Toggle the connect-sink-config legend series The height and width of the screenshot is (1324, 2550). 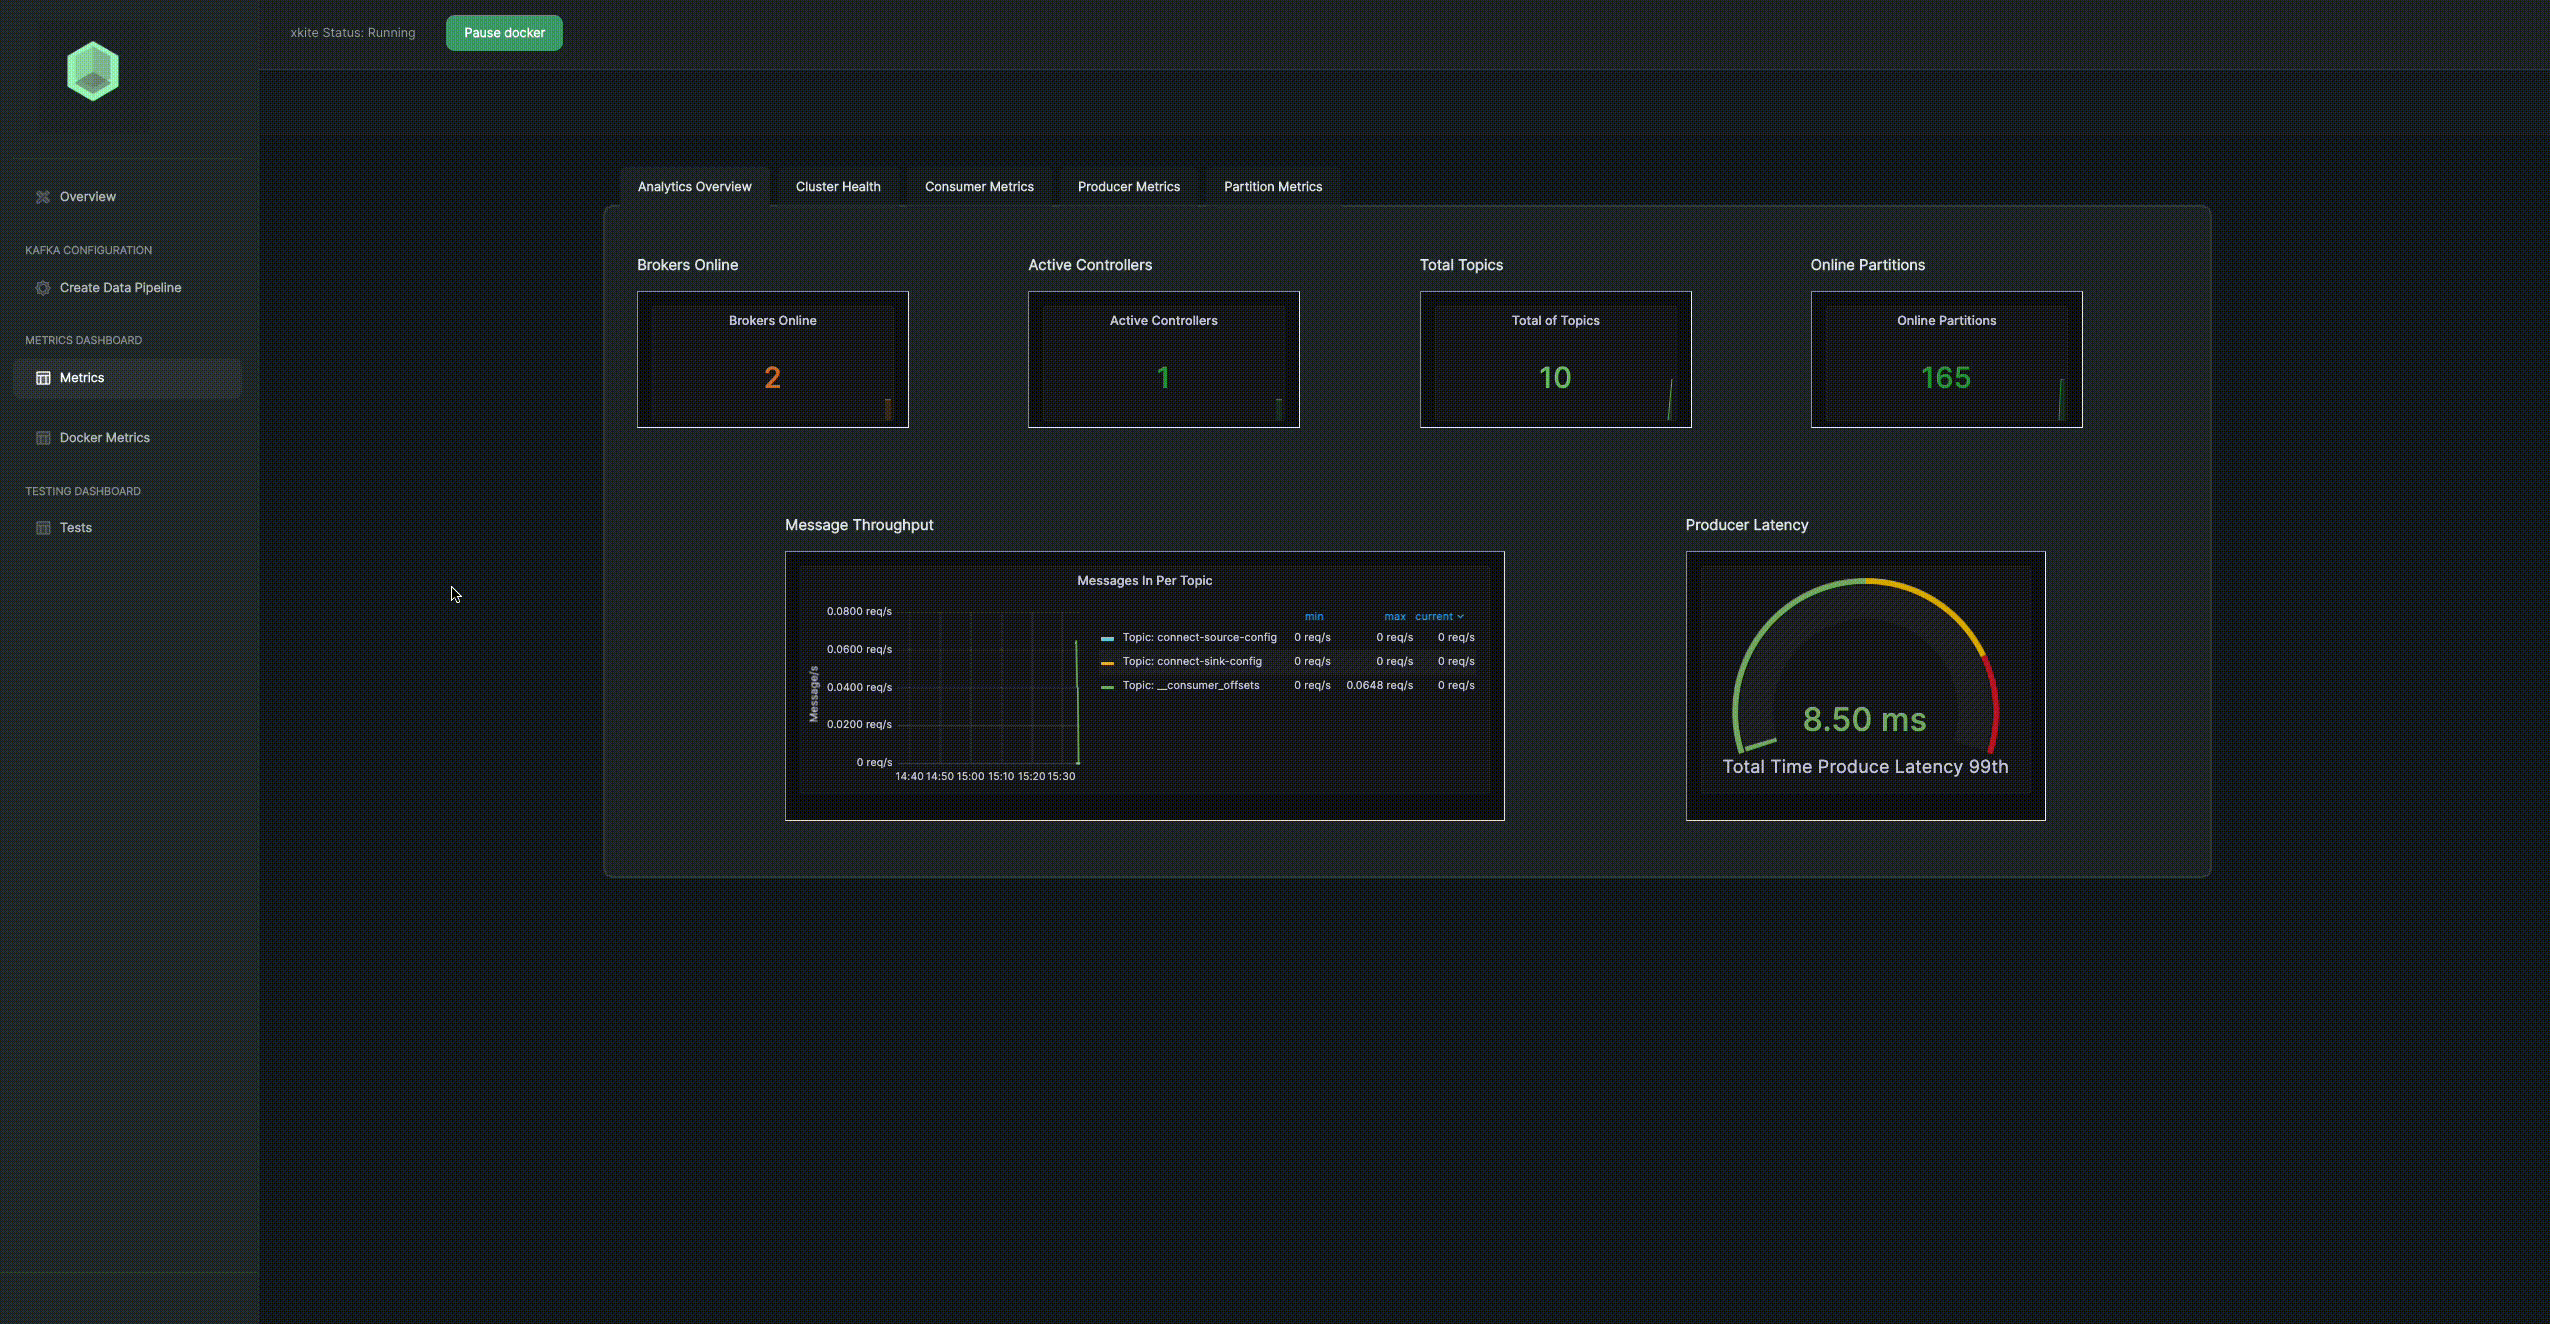(x=1191, y=662)
